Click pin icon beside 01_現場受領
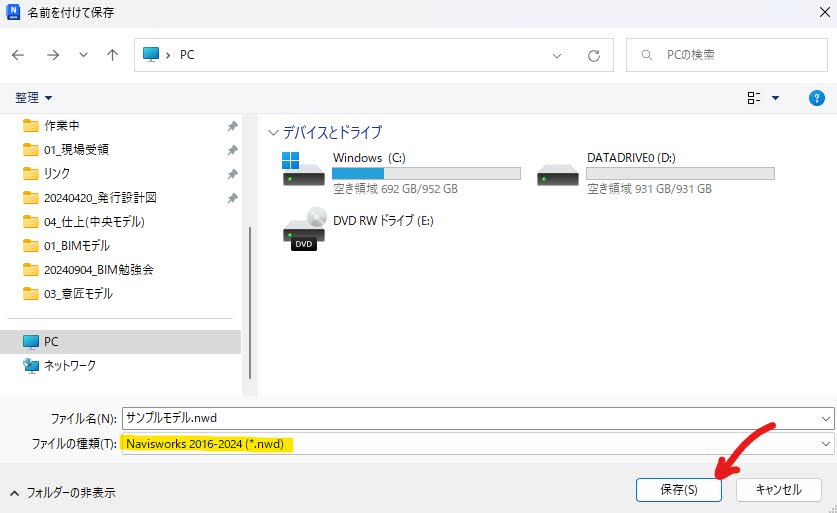This screenshot has width=837, height=513. pyautogui.click(x=232, y=150)
